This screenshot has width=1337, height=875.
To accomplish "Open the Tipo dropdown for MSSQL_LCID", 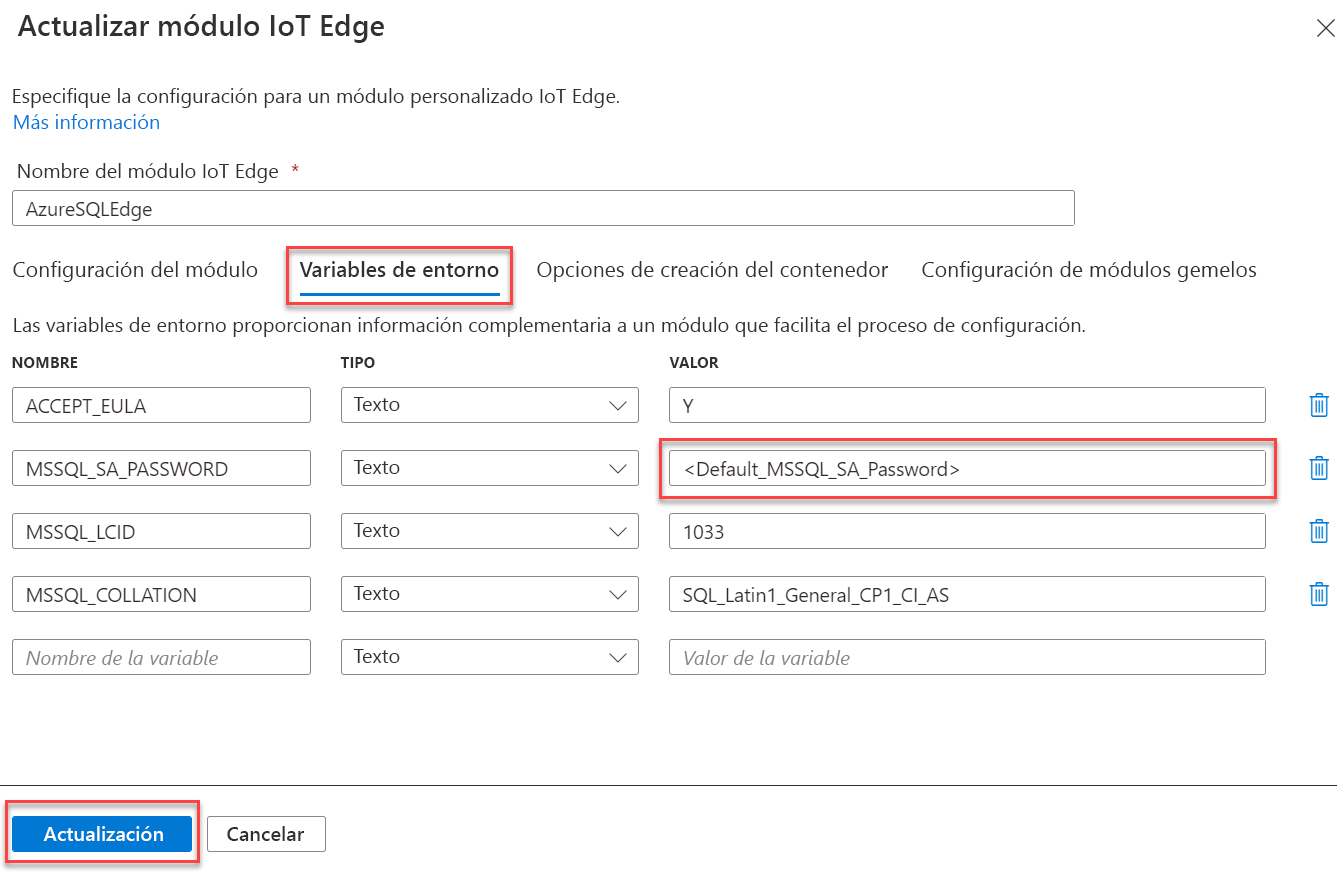I will coord(490,531).
